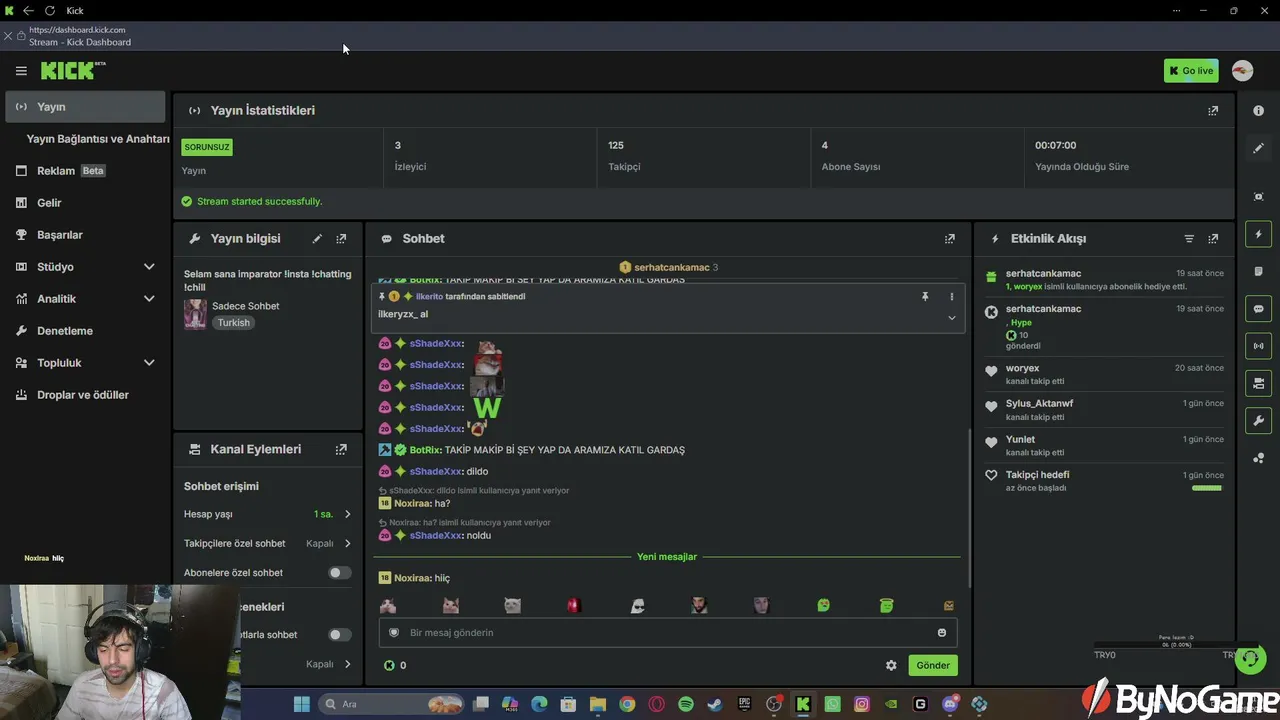Click BotRix username in chat
This screenshot has width=1280, height=720.
coord(425,450)
